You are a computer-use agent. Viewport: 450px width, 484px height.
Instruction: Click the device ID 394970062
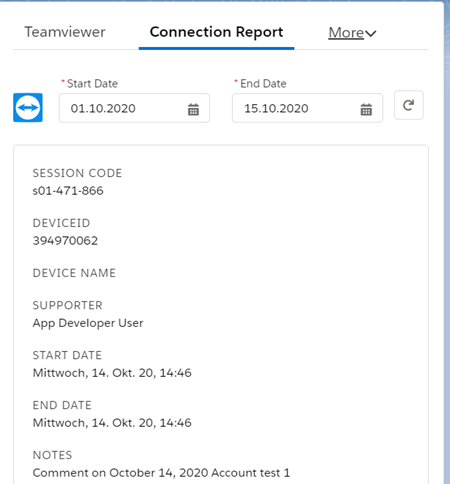coord(65,241)
